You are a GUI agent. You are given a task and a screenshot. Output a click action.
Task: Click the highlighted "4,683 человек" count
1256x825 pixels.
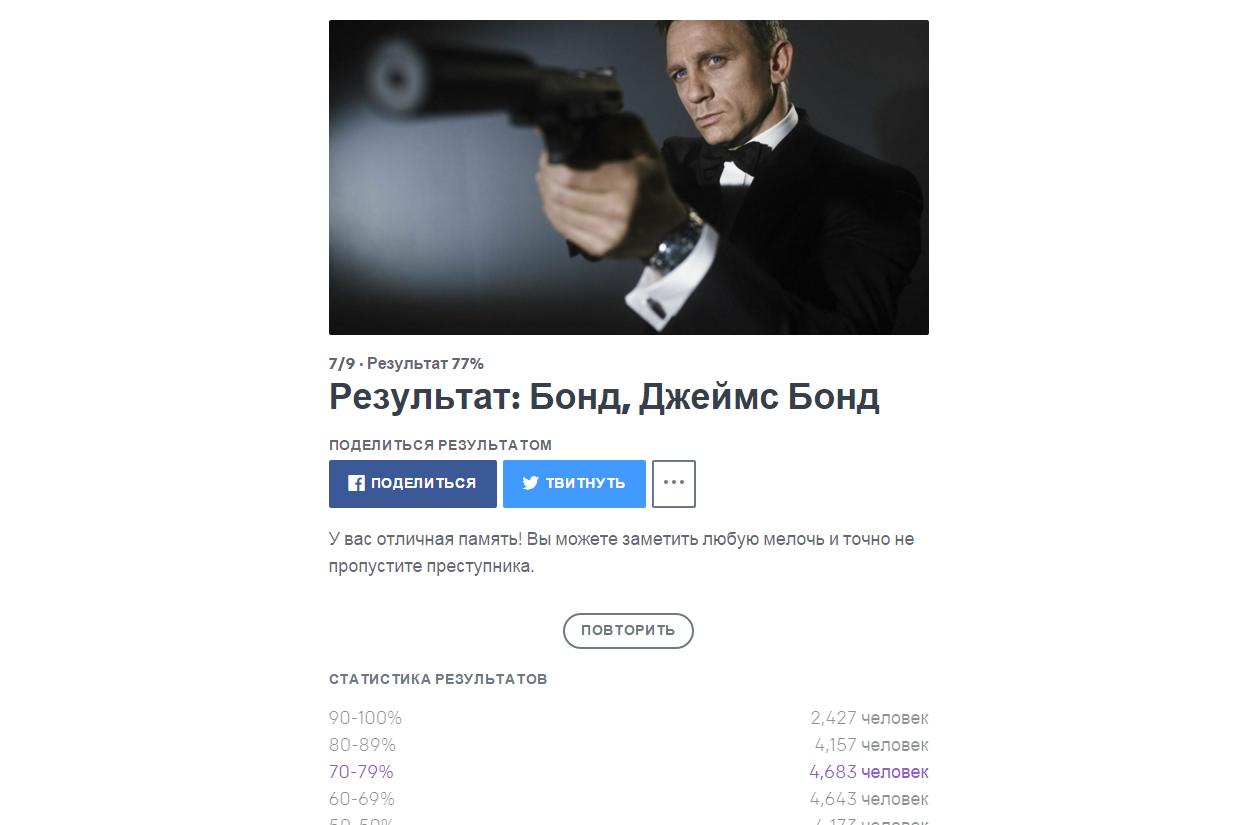coord(869,772)
